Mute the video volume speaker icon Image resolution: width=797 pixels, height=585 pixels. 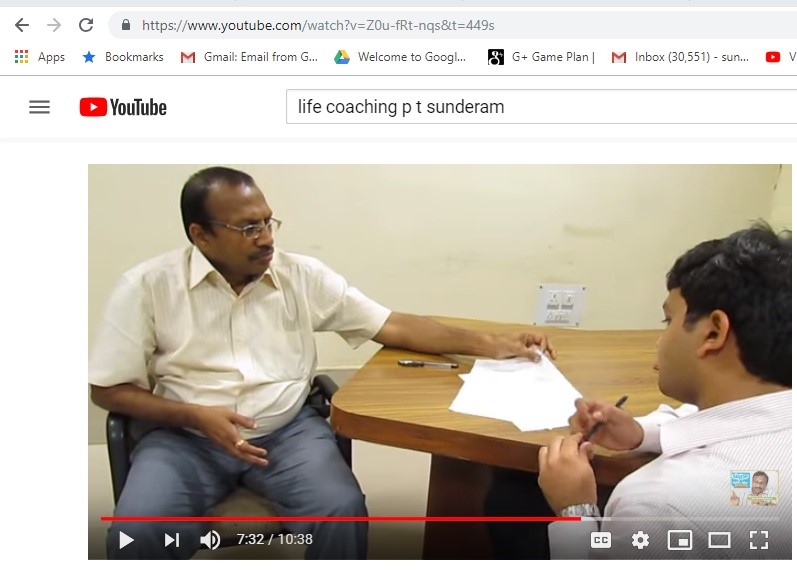[210, 540]
